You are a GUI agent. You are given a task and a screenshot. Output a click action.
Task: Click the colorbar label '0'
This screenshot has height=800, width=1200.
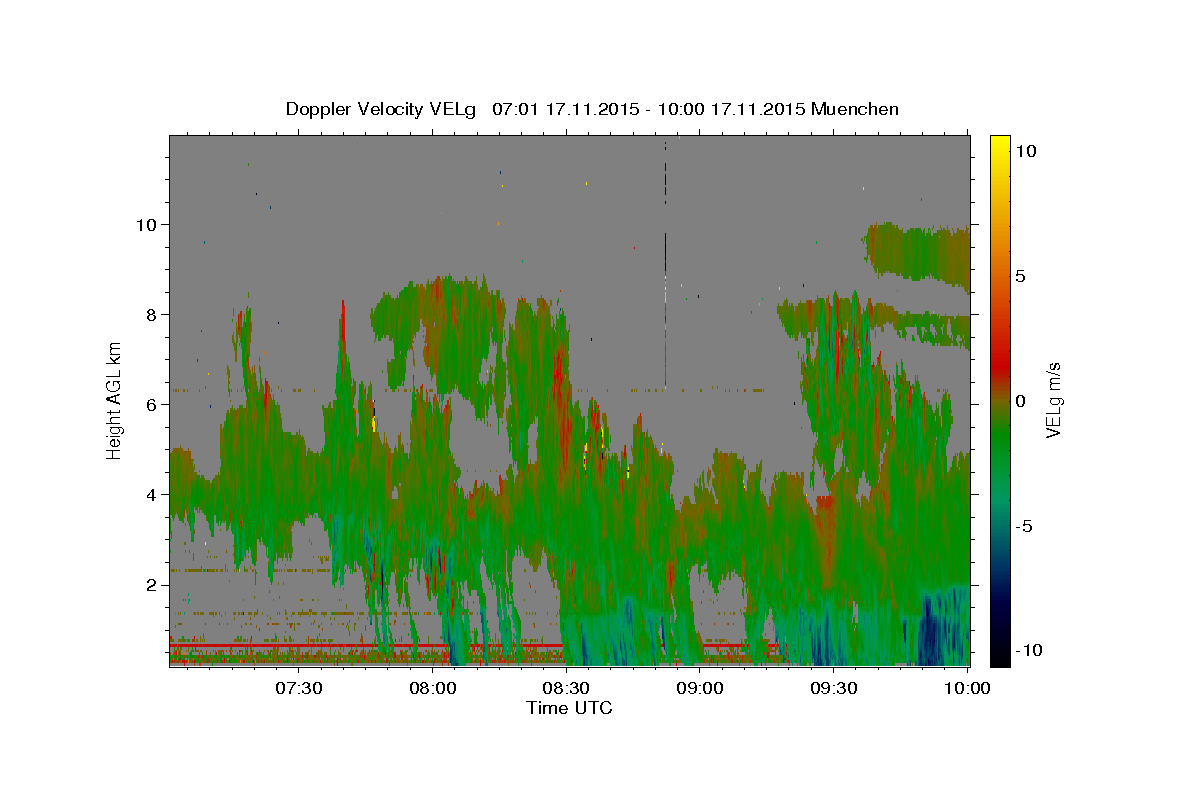pyautogui.click(x=1020, y=401)
